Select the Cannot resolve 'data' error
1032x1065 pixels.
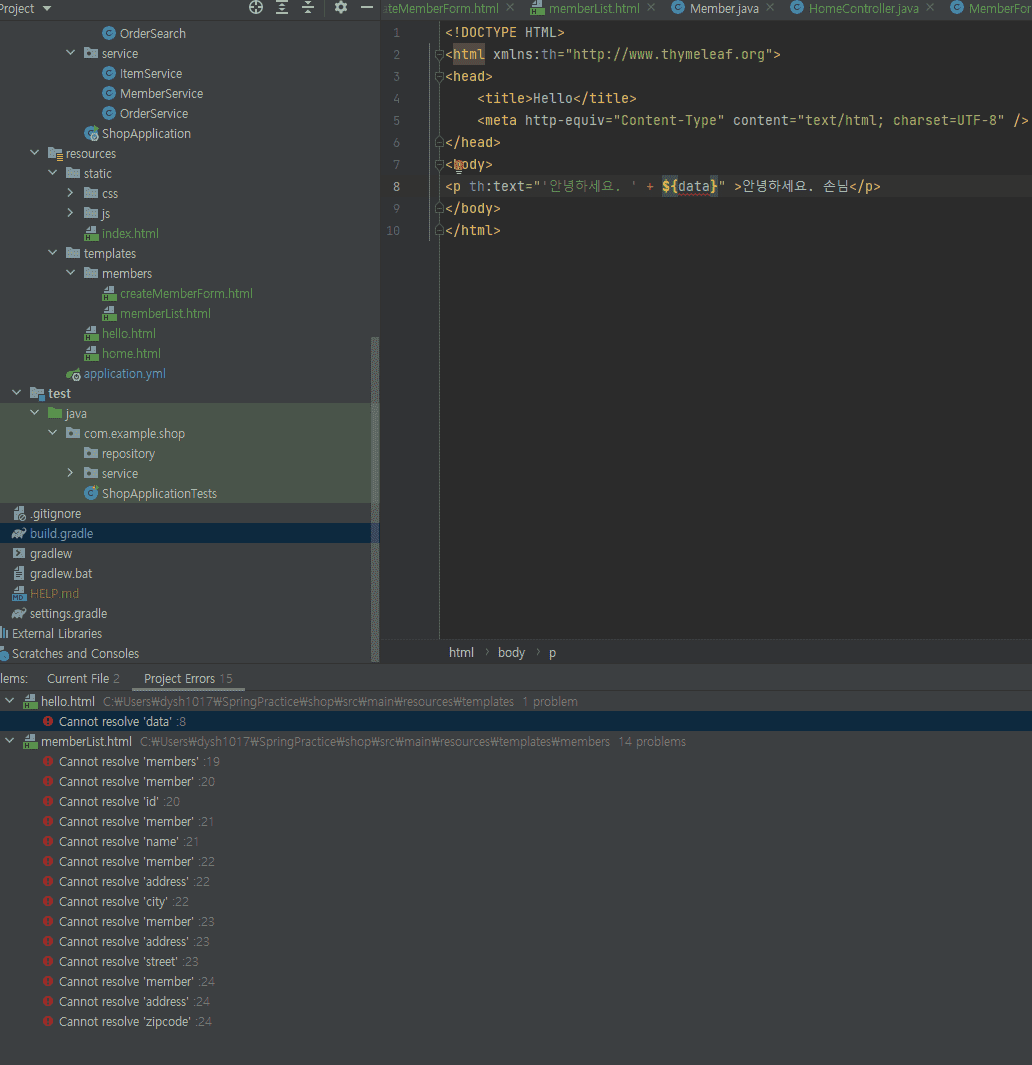516,721
